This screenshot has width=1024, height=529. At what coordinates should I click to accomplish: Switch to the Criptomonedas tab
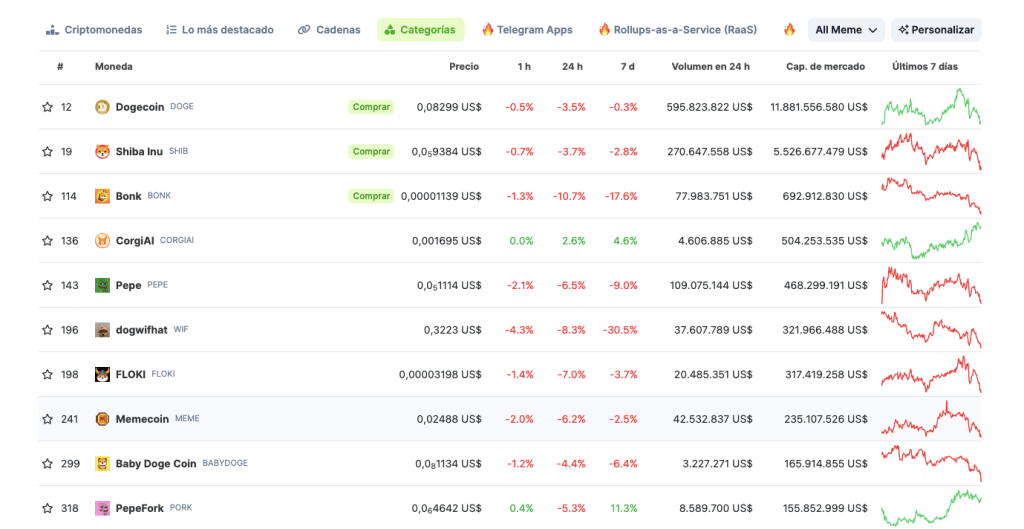pos(94,30)
